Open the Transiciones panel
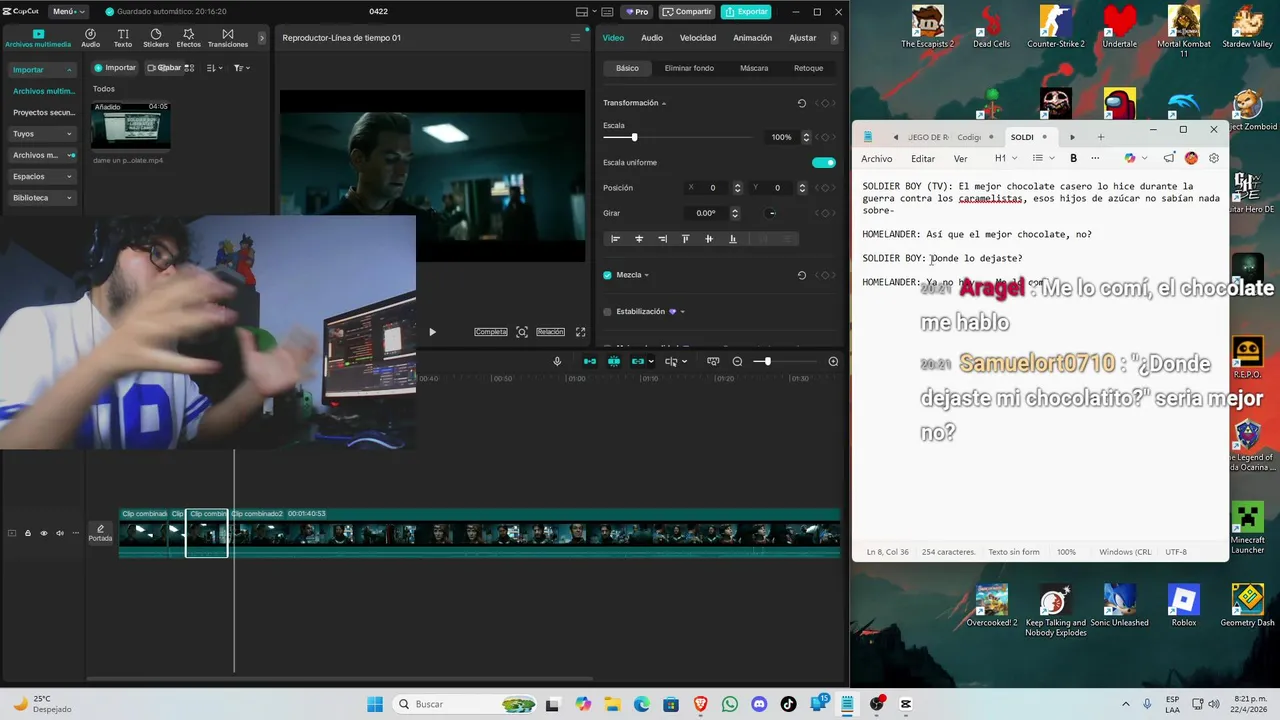The image size is (1280, 720). click(x=228, y=38)
